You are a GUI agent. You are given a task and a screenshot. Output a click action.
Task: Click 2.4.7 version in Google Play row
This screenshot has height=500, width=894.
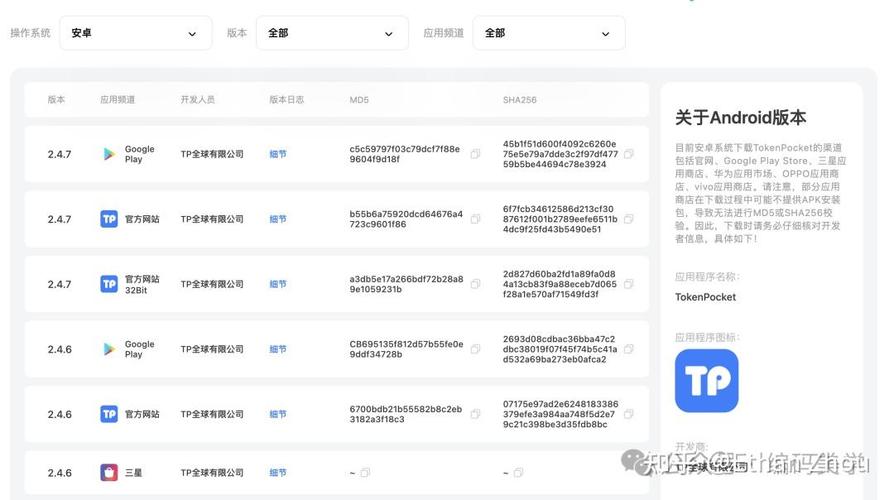[x=59, y=154]
